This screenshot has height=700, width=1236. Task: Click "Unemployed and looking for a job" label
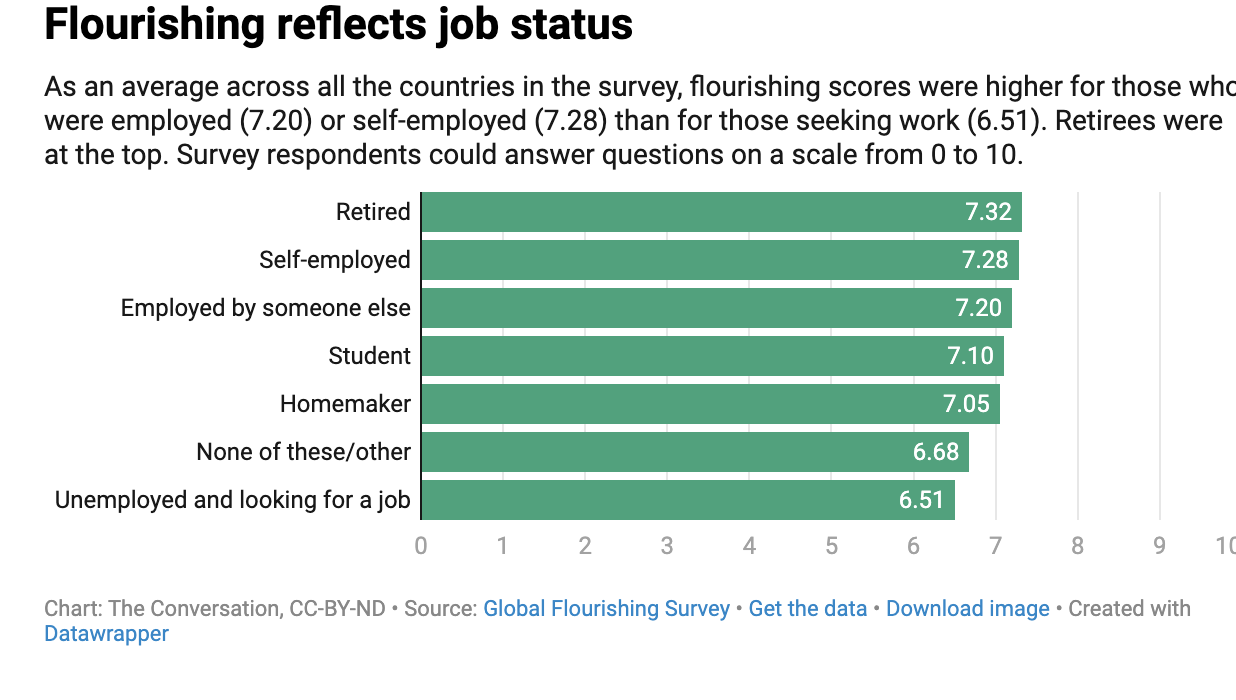coord(232,500)
